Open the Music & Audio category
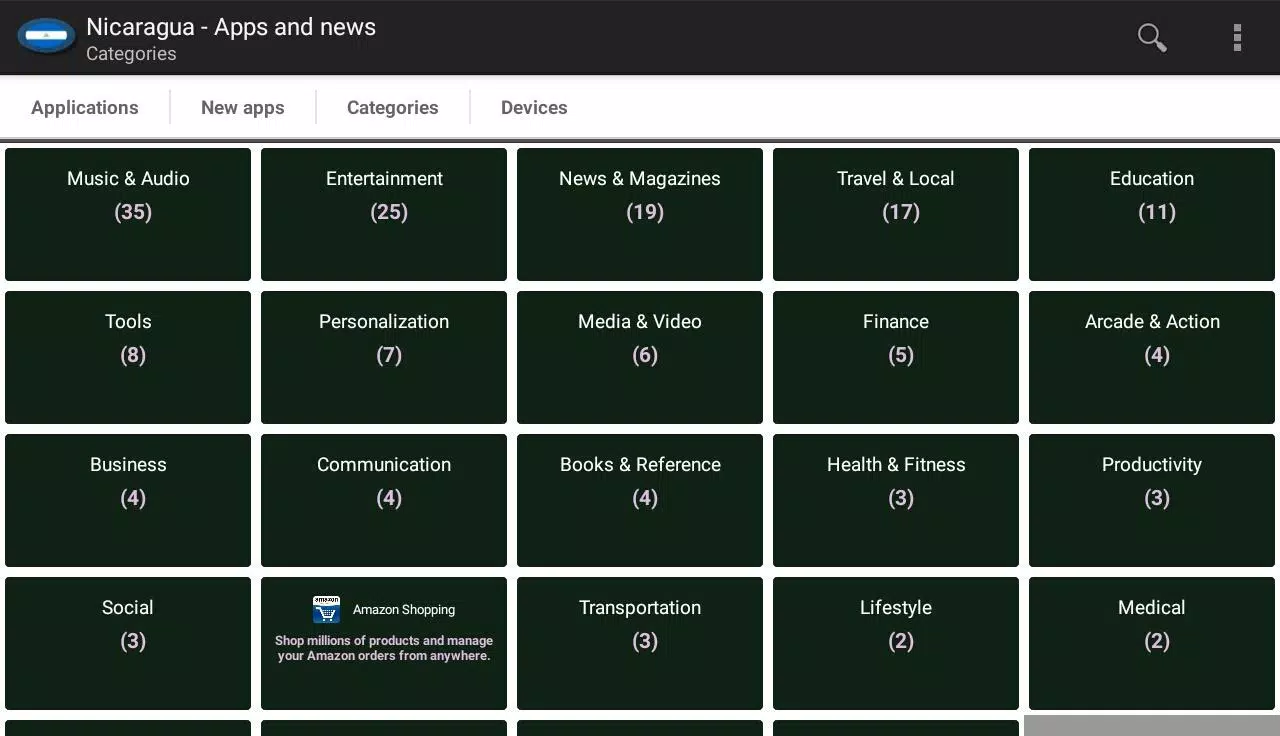 coord(128,214)
